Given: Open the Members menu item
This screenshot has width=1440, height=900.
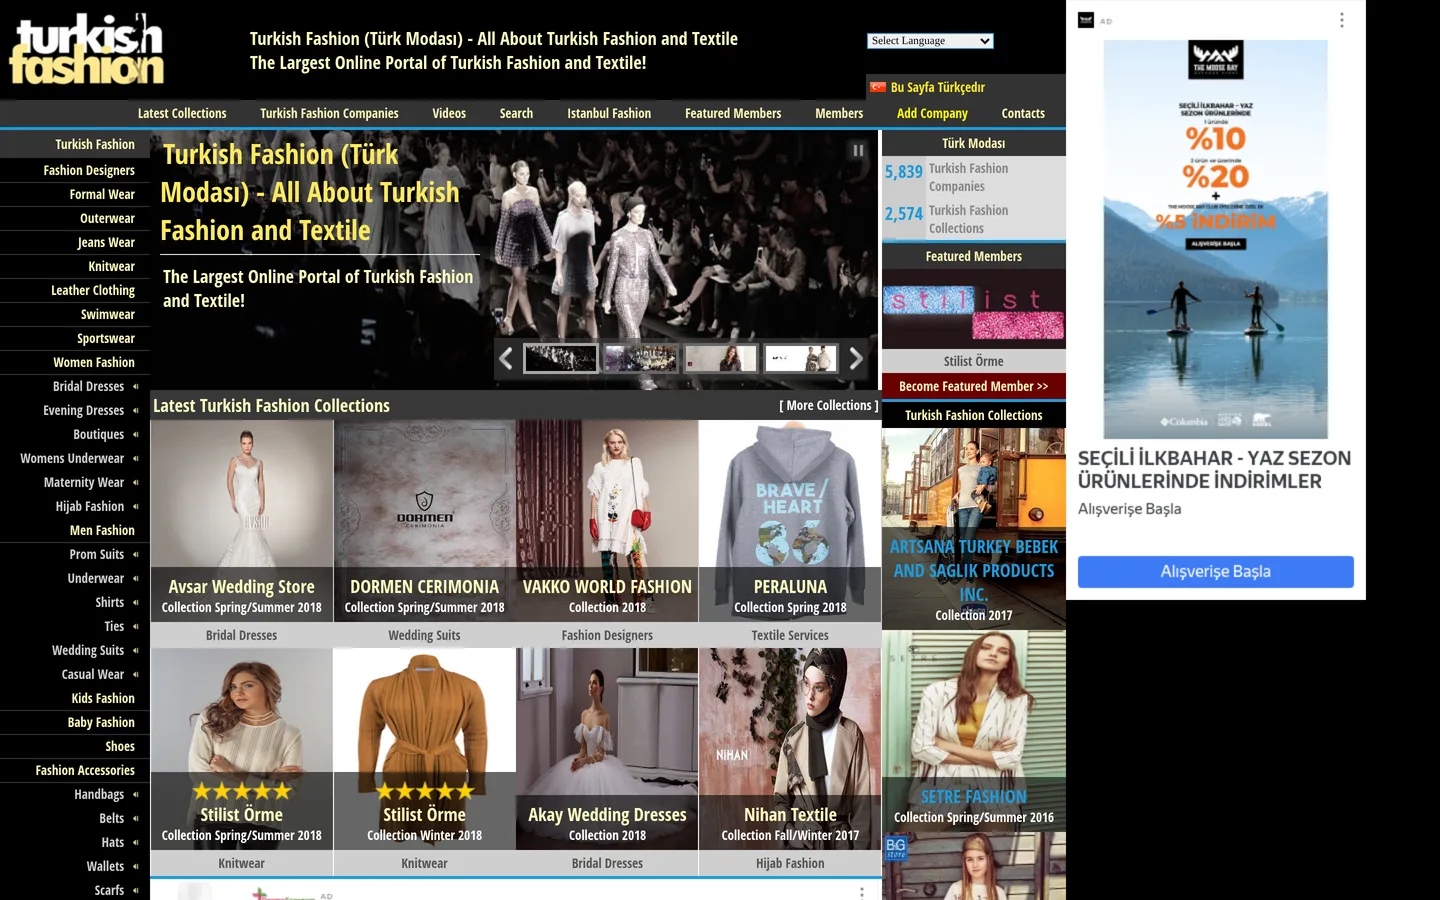Looking at the screenshot, I should (839, 114).
